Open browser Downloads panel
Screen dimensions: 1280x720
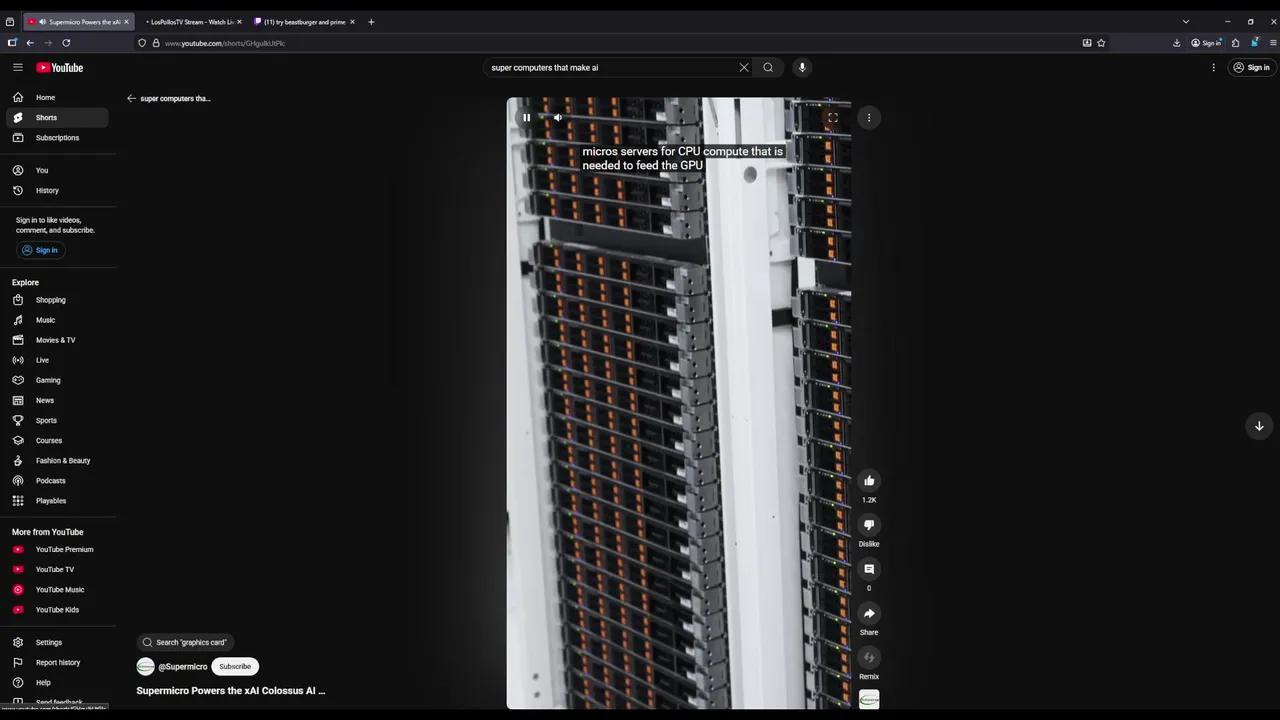coord(1177,43)
